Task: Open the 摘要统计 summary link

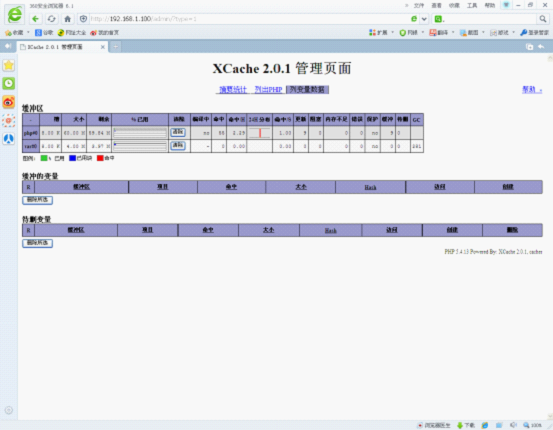Action: pyautogui.click(x=233, y=90)
